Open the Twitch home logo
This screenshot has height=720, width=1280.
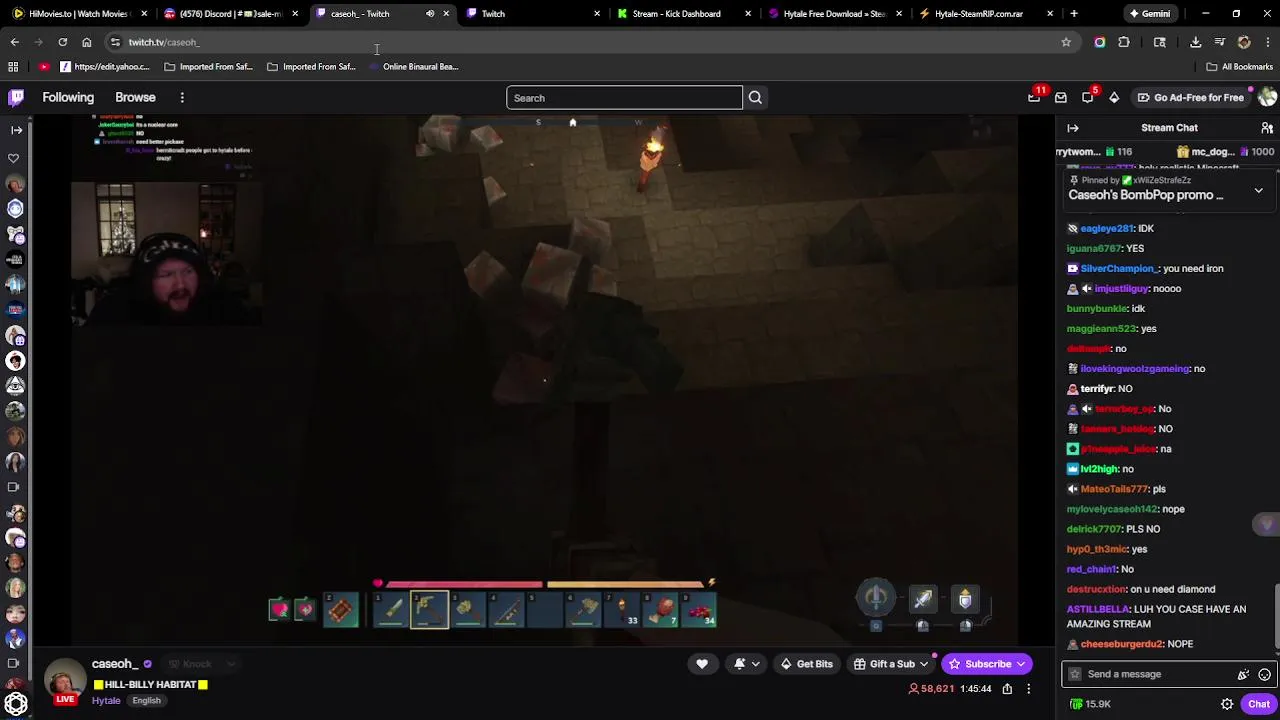16,97
